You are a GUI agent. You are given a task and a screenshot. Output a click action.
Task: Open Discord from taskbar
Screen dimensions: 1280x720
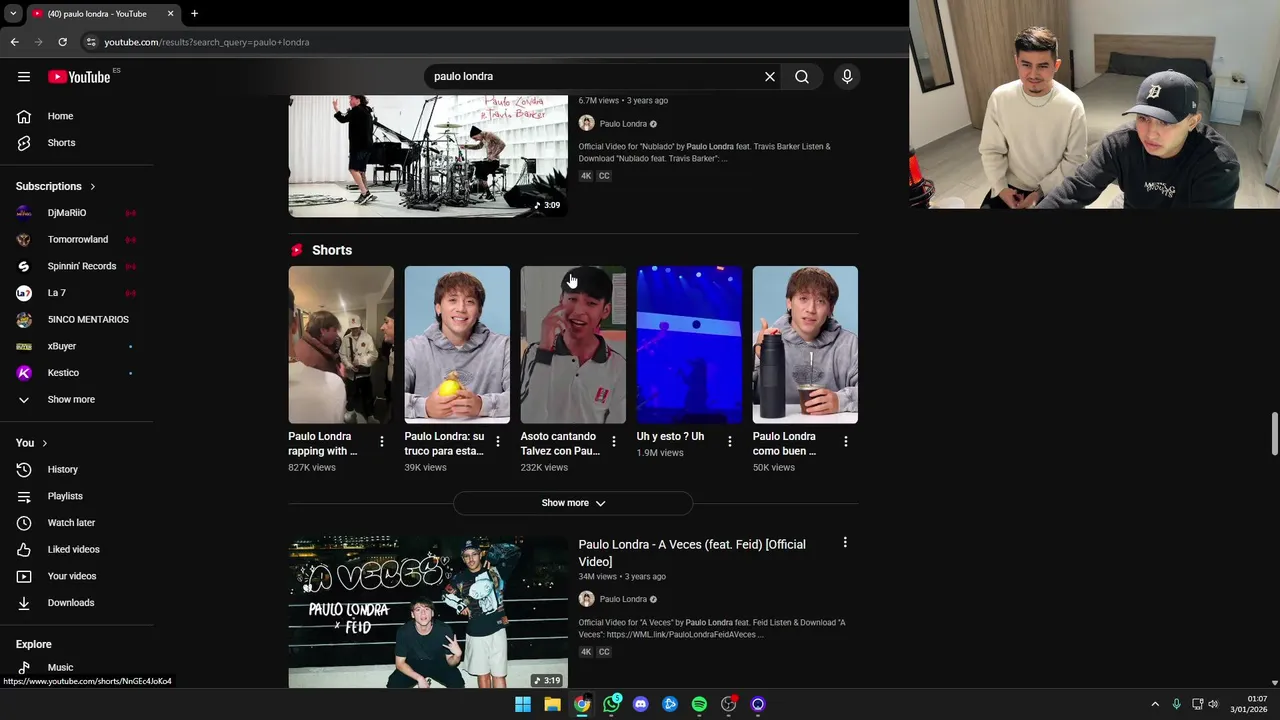[641, 704]
